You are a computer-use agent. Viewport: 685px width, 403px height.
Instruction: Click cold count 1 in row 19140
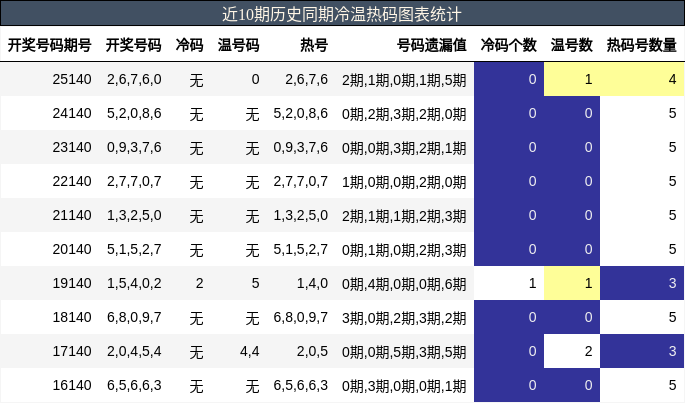(509, 283)
